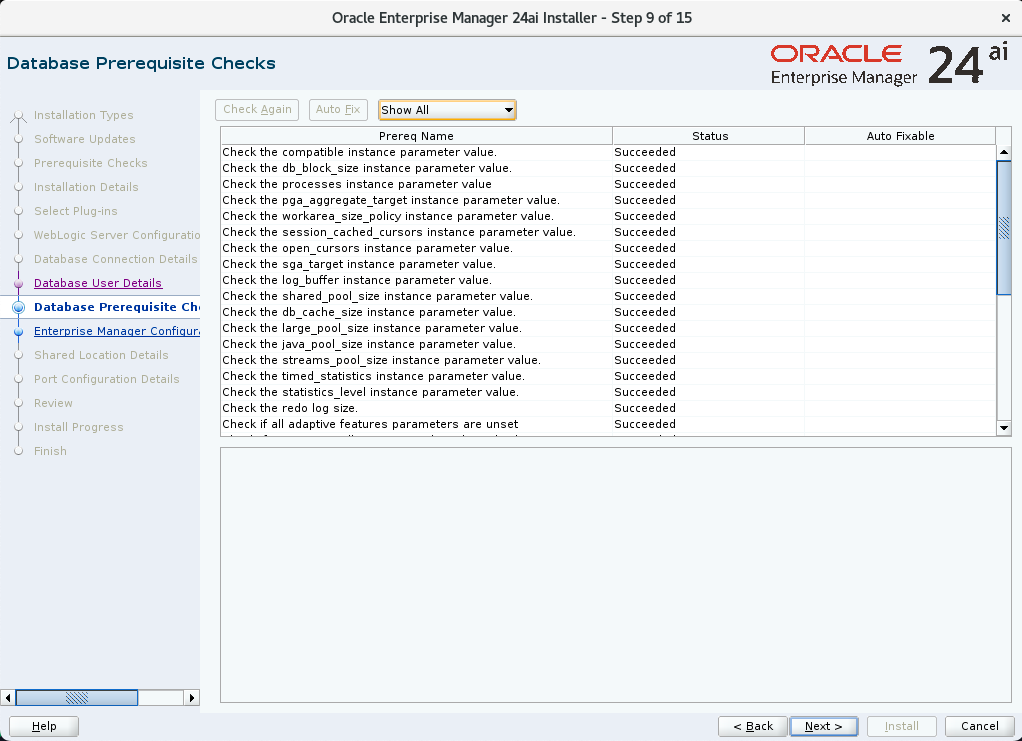Click the Succeeded status for the compatible parameter row
Screen dimensions: 1022x741
[x=645, y=152]
